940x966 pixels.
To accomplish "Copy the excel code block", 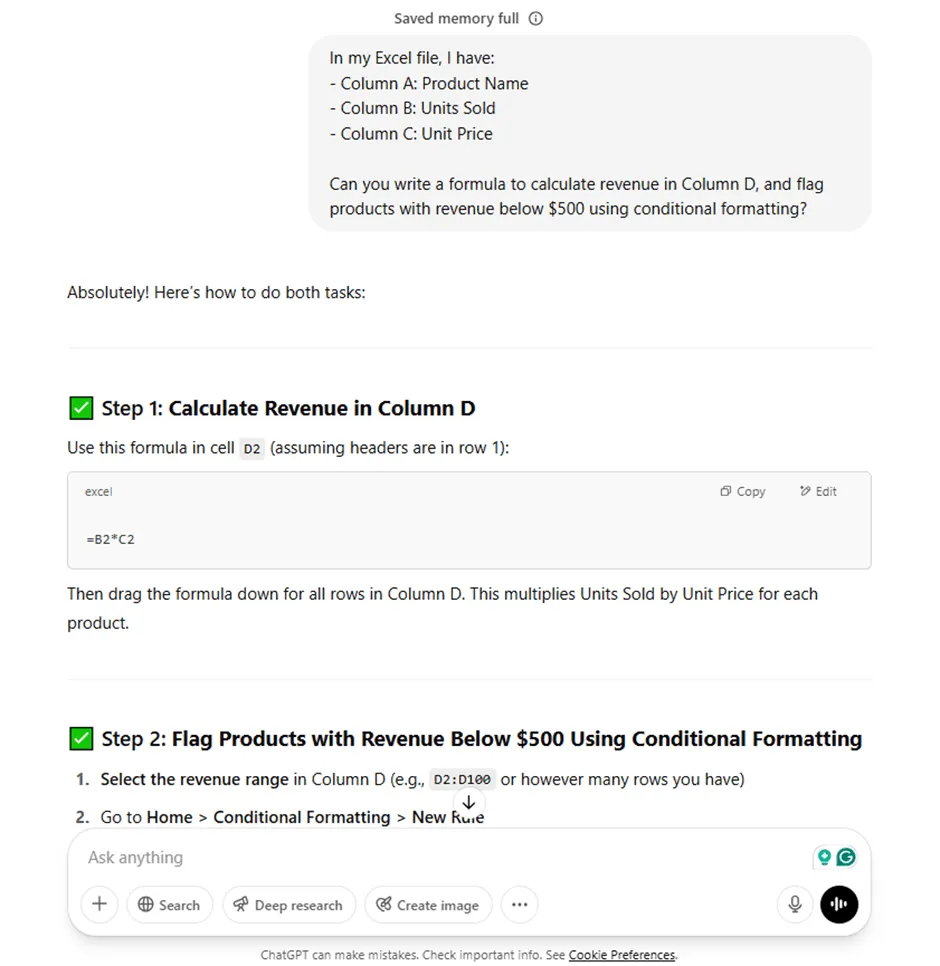I will coord(743,491).
